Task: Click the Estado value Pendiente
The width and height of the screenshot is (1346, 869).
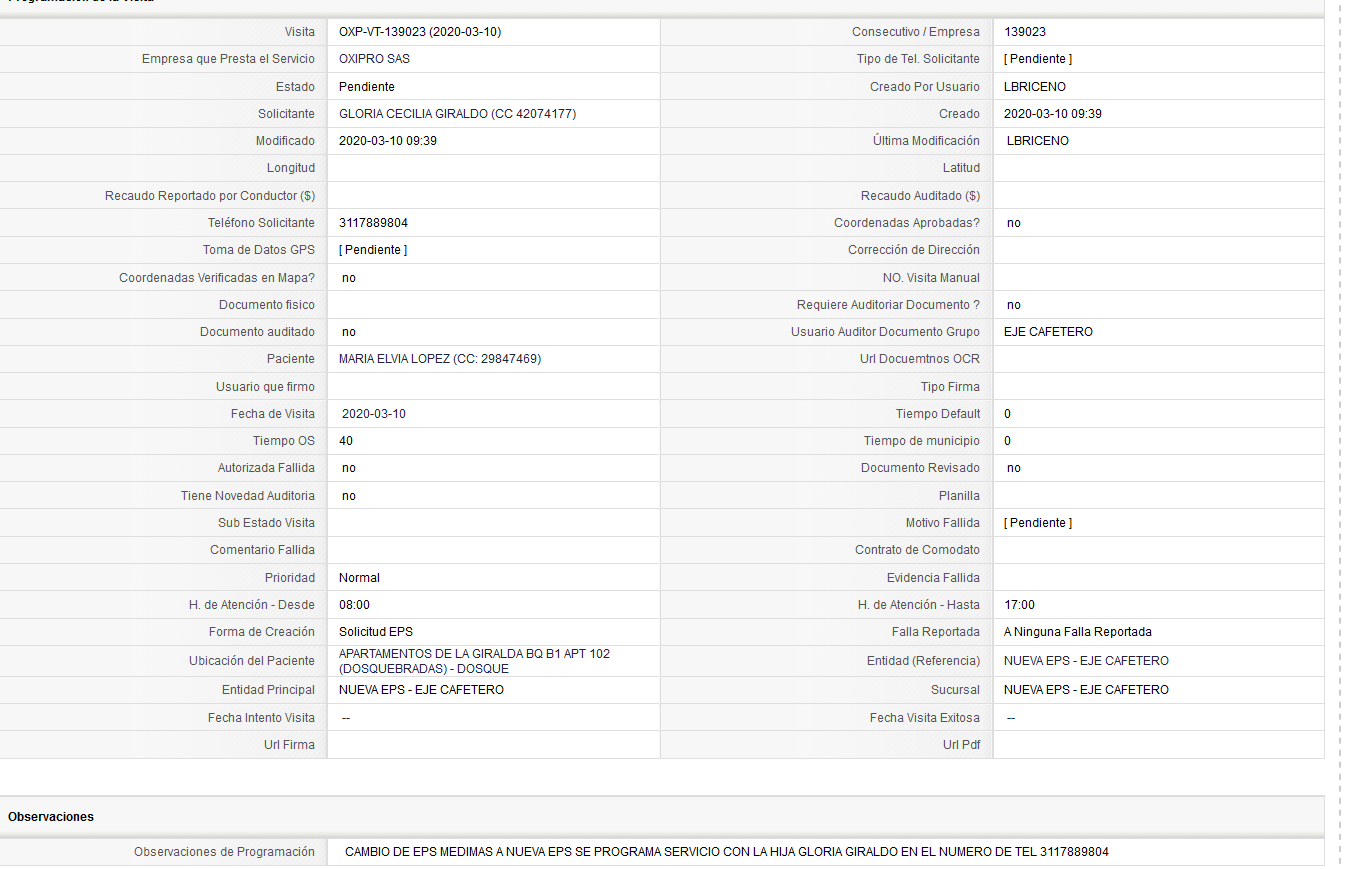Action: (367, 87)
